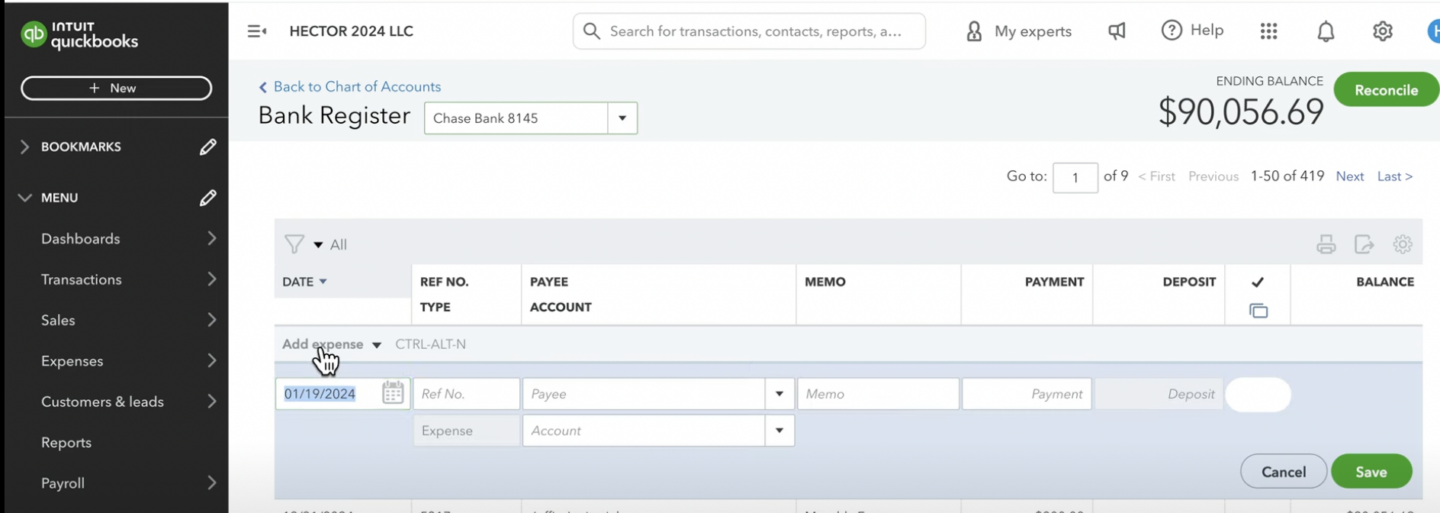1440x513 pixels.
Task: Click the print register icon
Action: 1326,245
